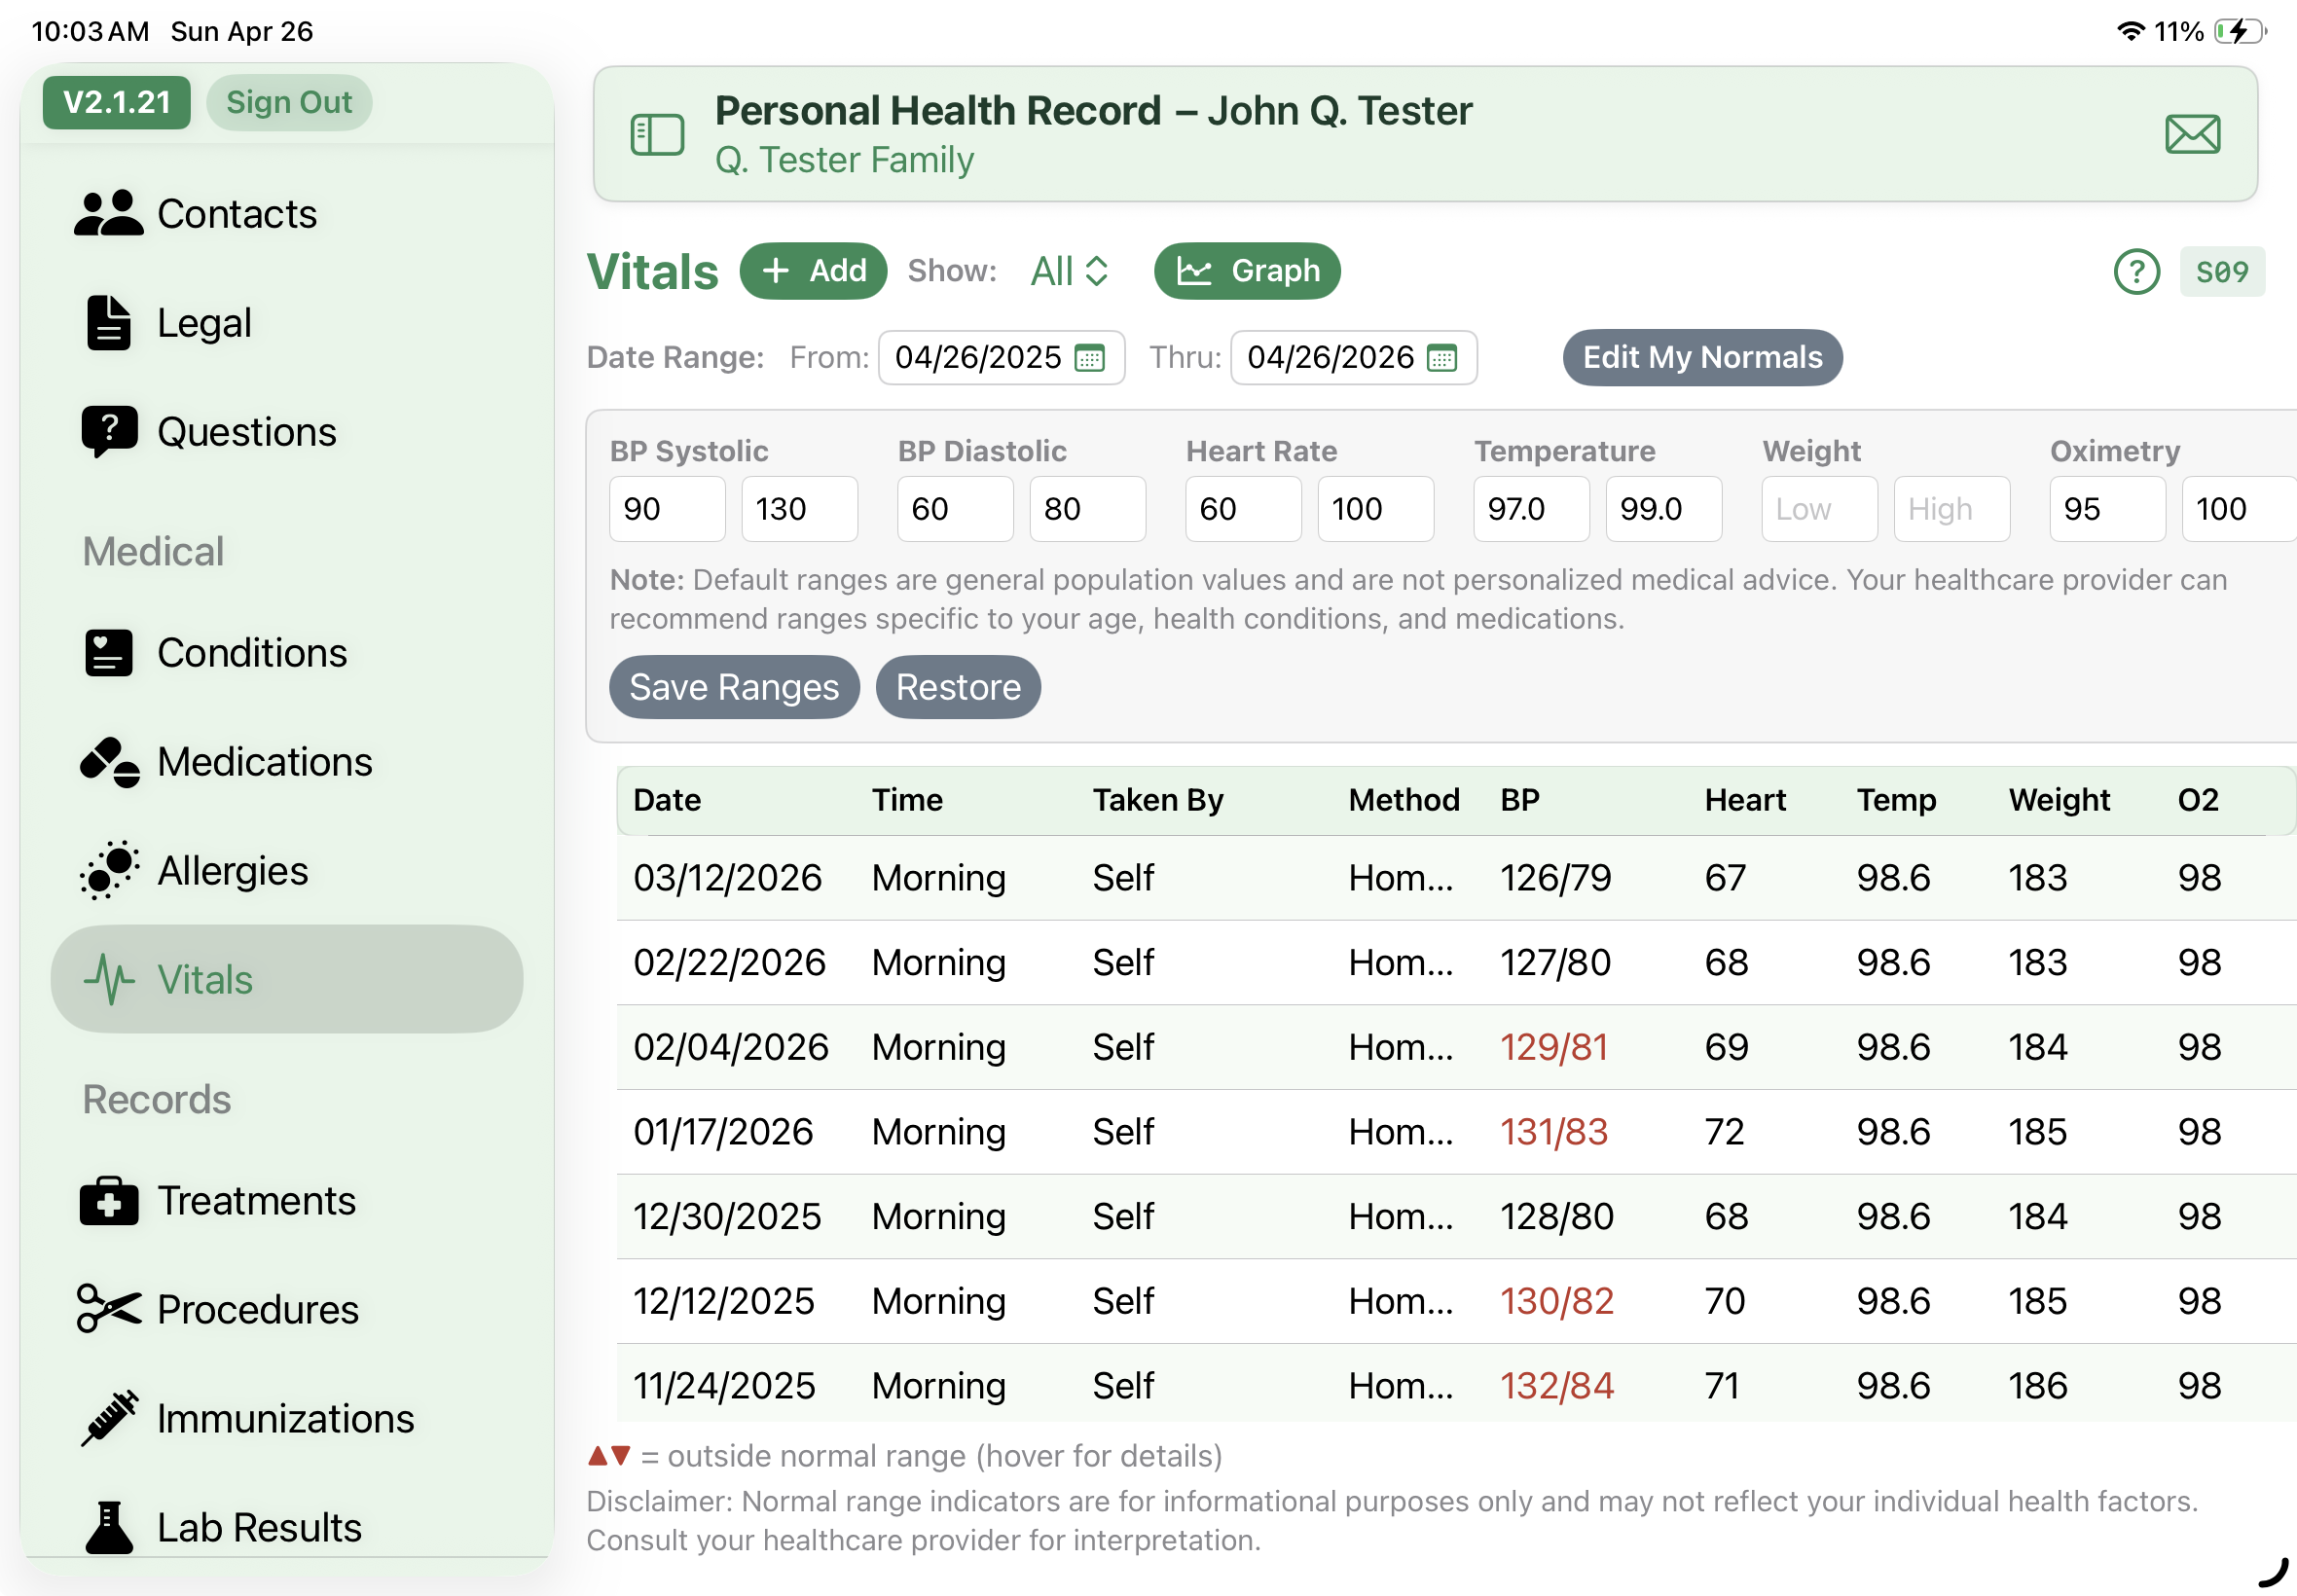2297x1596 pixels.
Task: Open Questions in the sidebar
Action: [287, 432]
